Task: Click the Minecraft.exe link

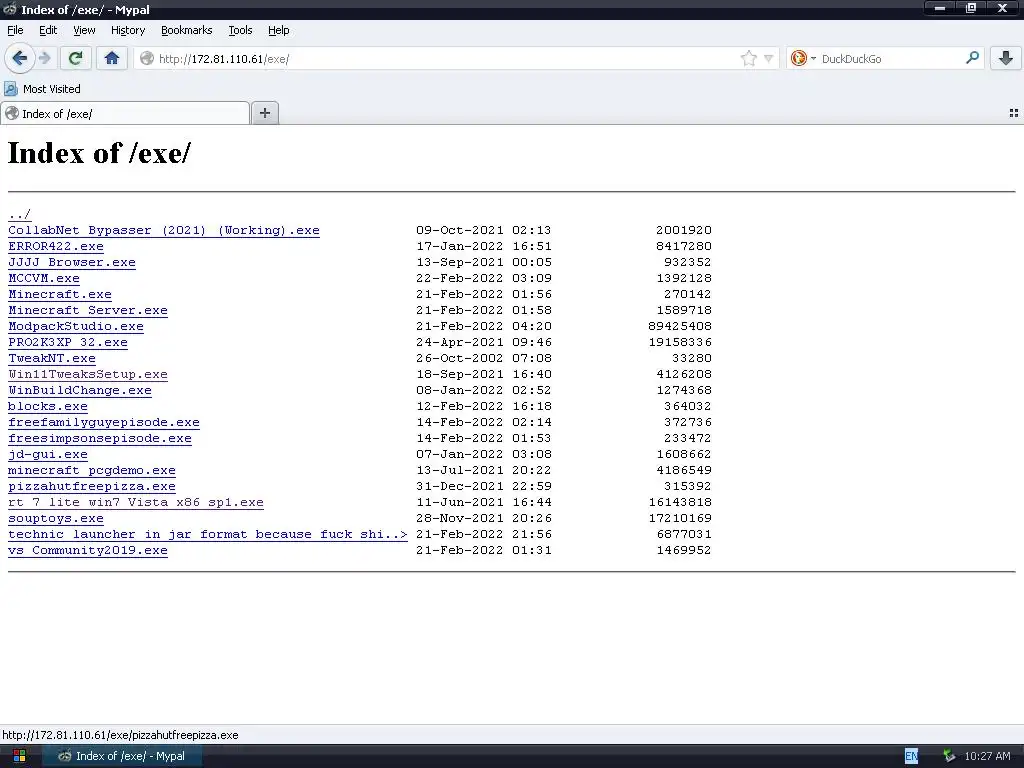Action: [59, 295]
